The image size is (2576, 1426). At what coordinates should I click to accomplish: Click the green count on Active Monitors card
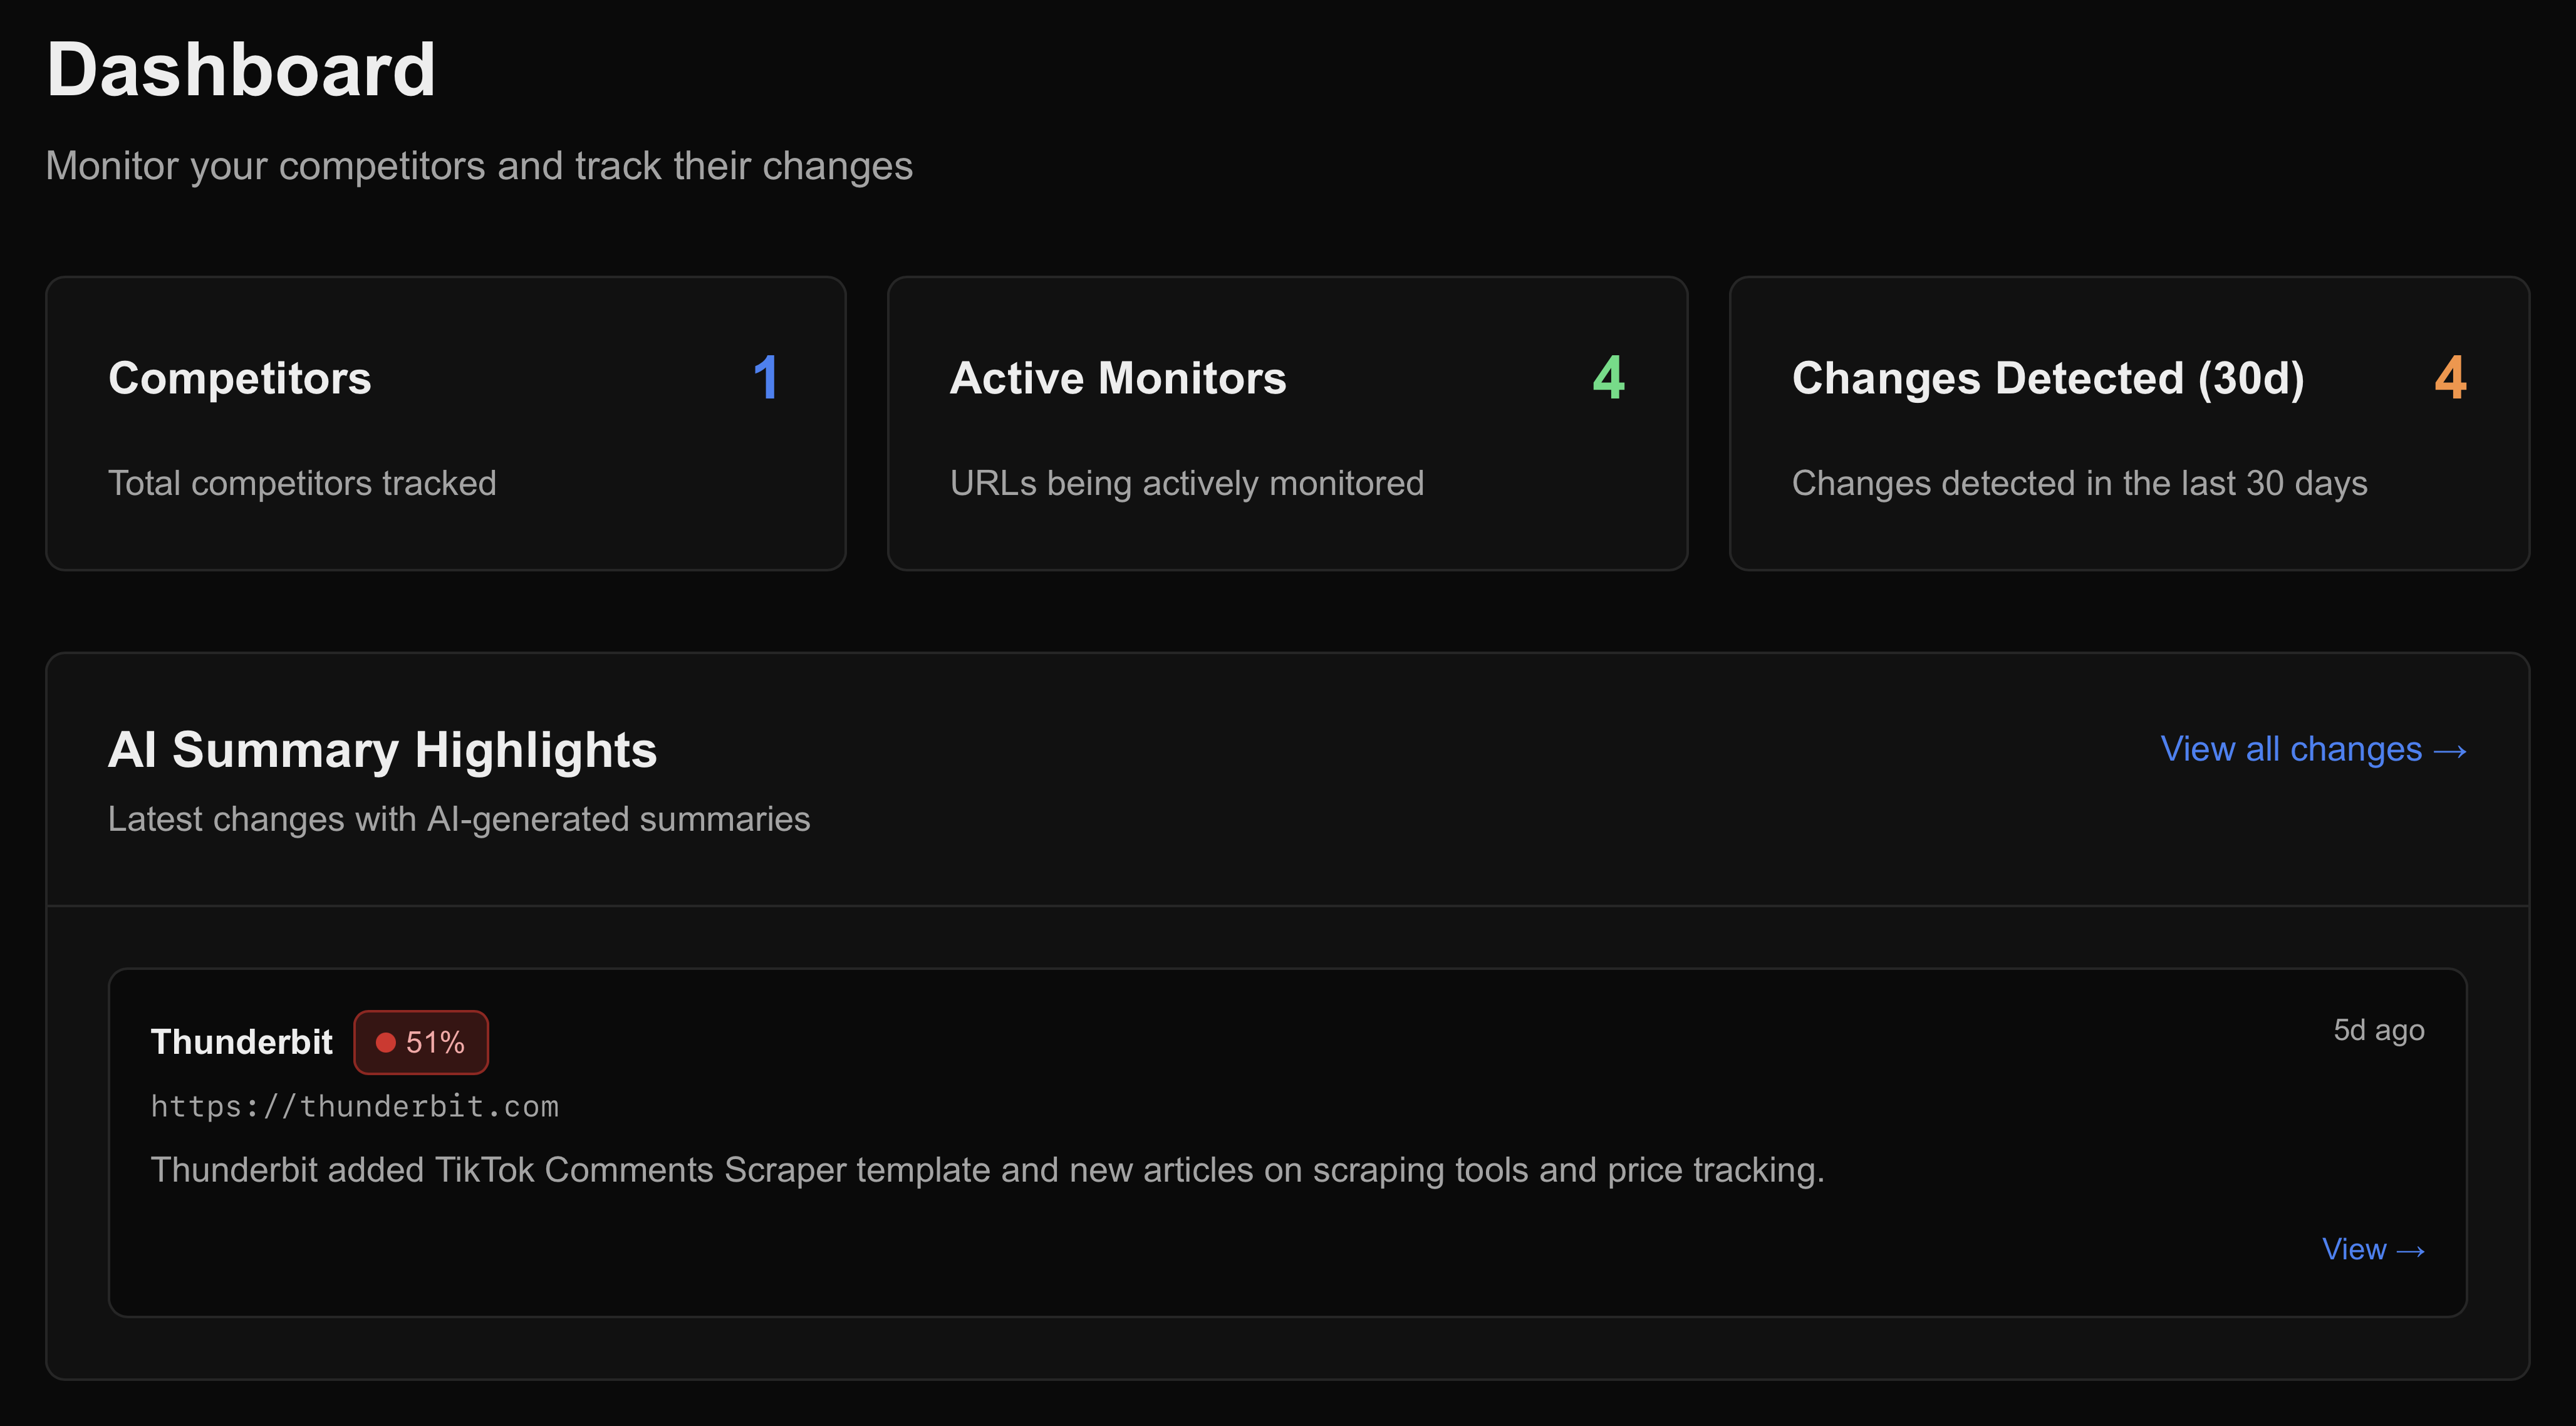click(x=1607, y=378)
